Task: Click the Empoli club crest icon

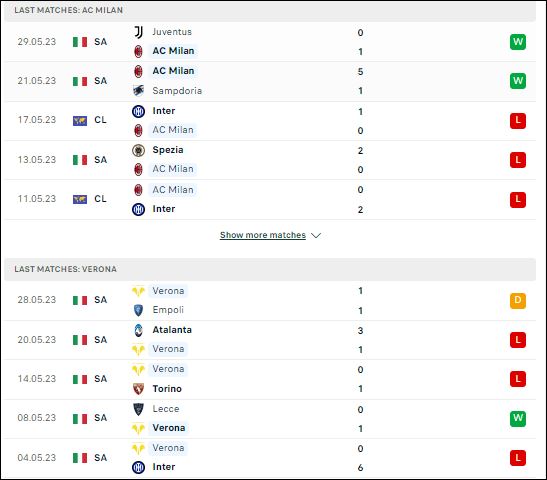Action: 138,310
